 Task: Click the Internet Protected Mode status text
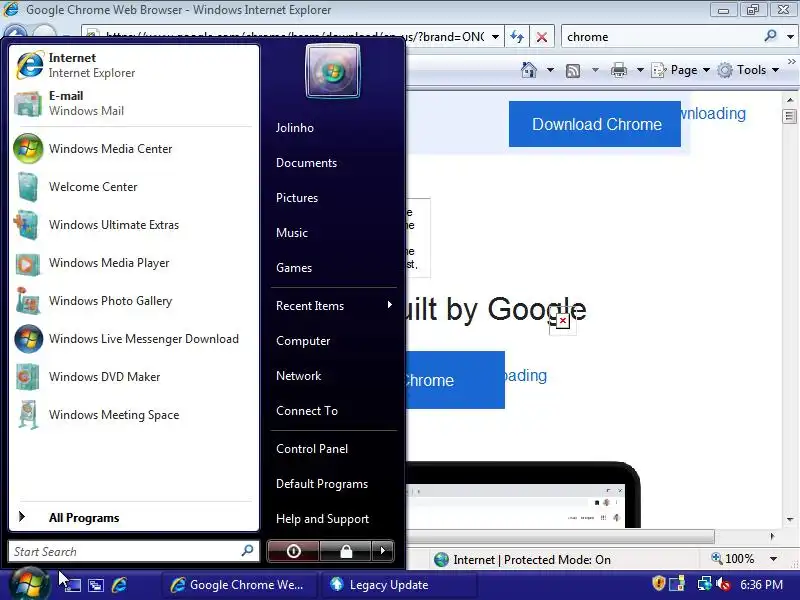(x=532, y=560)
